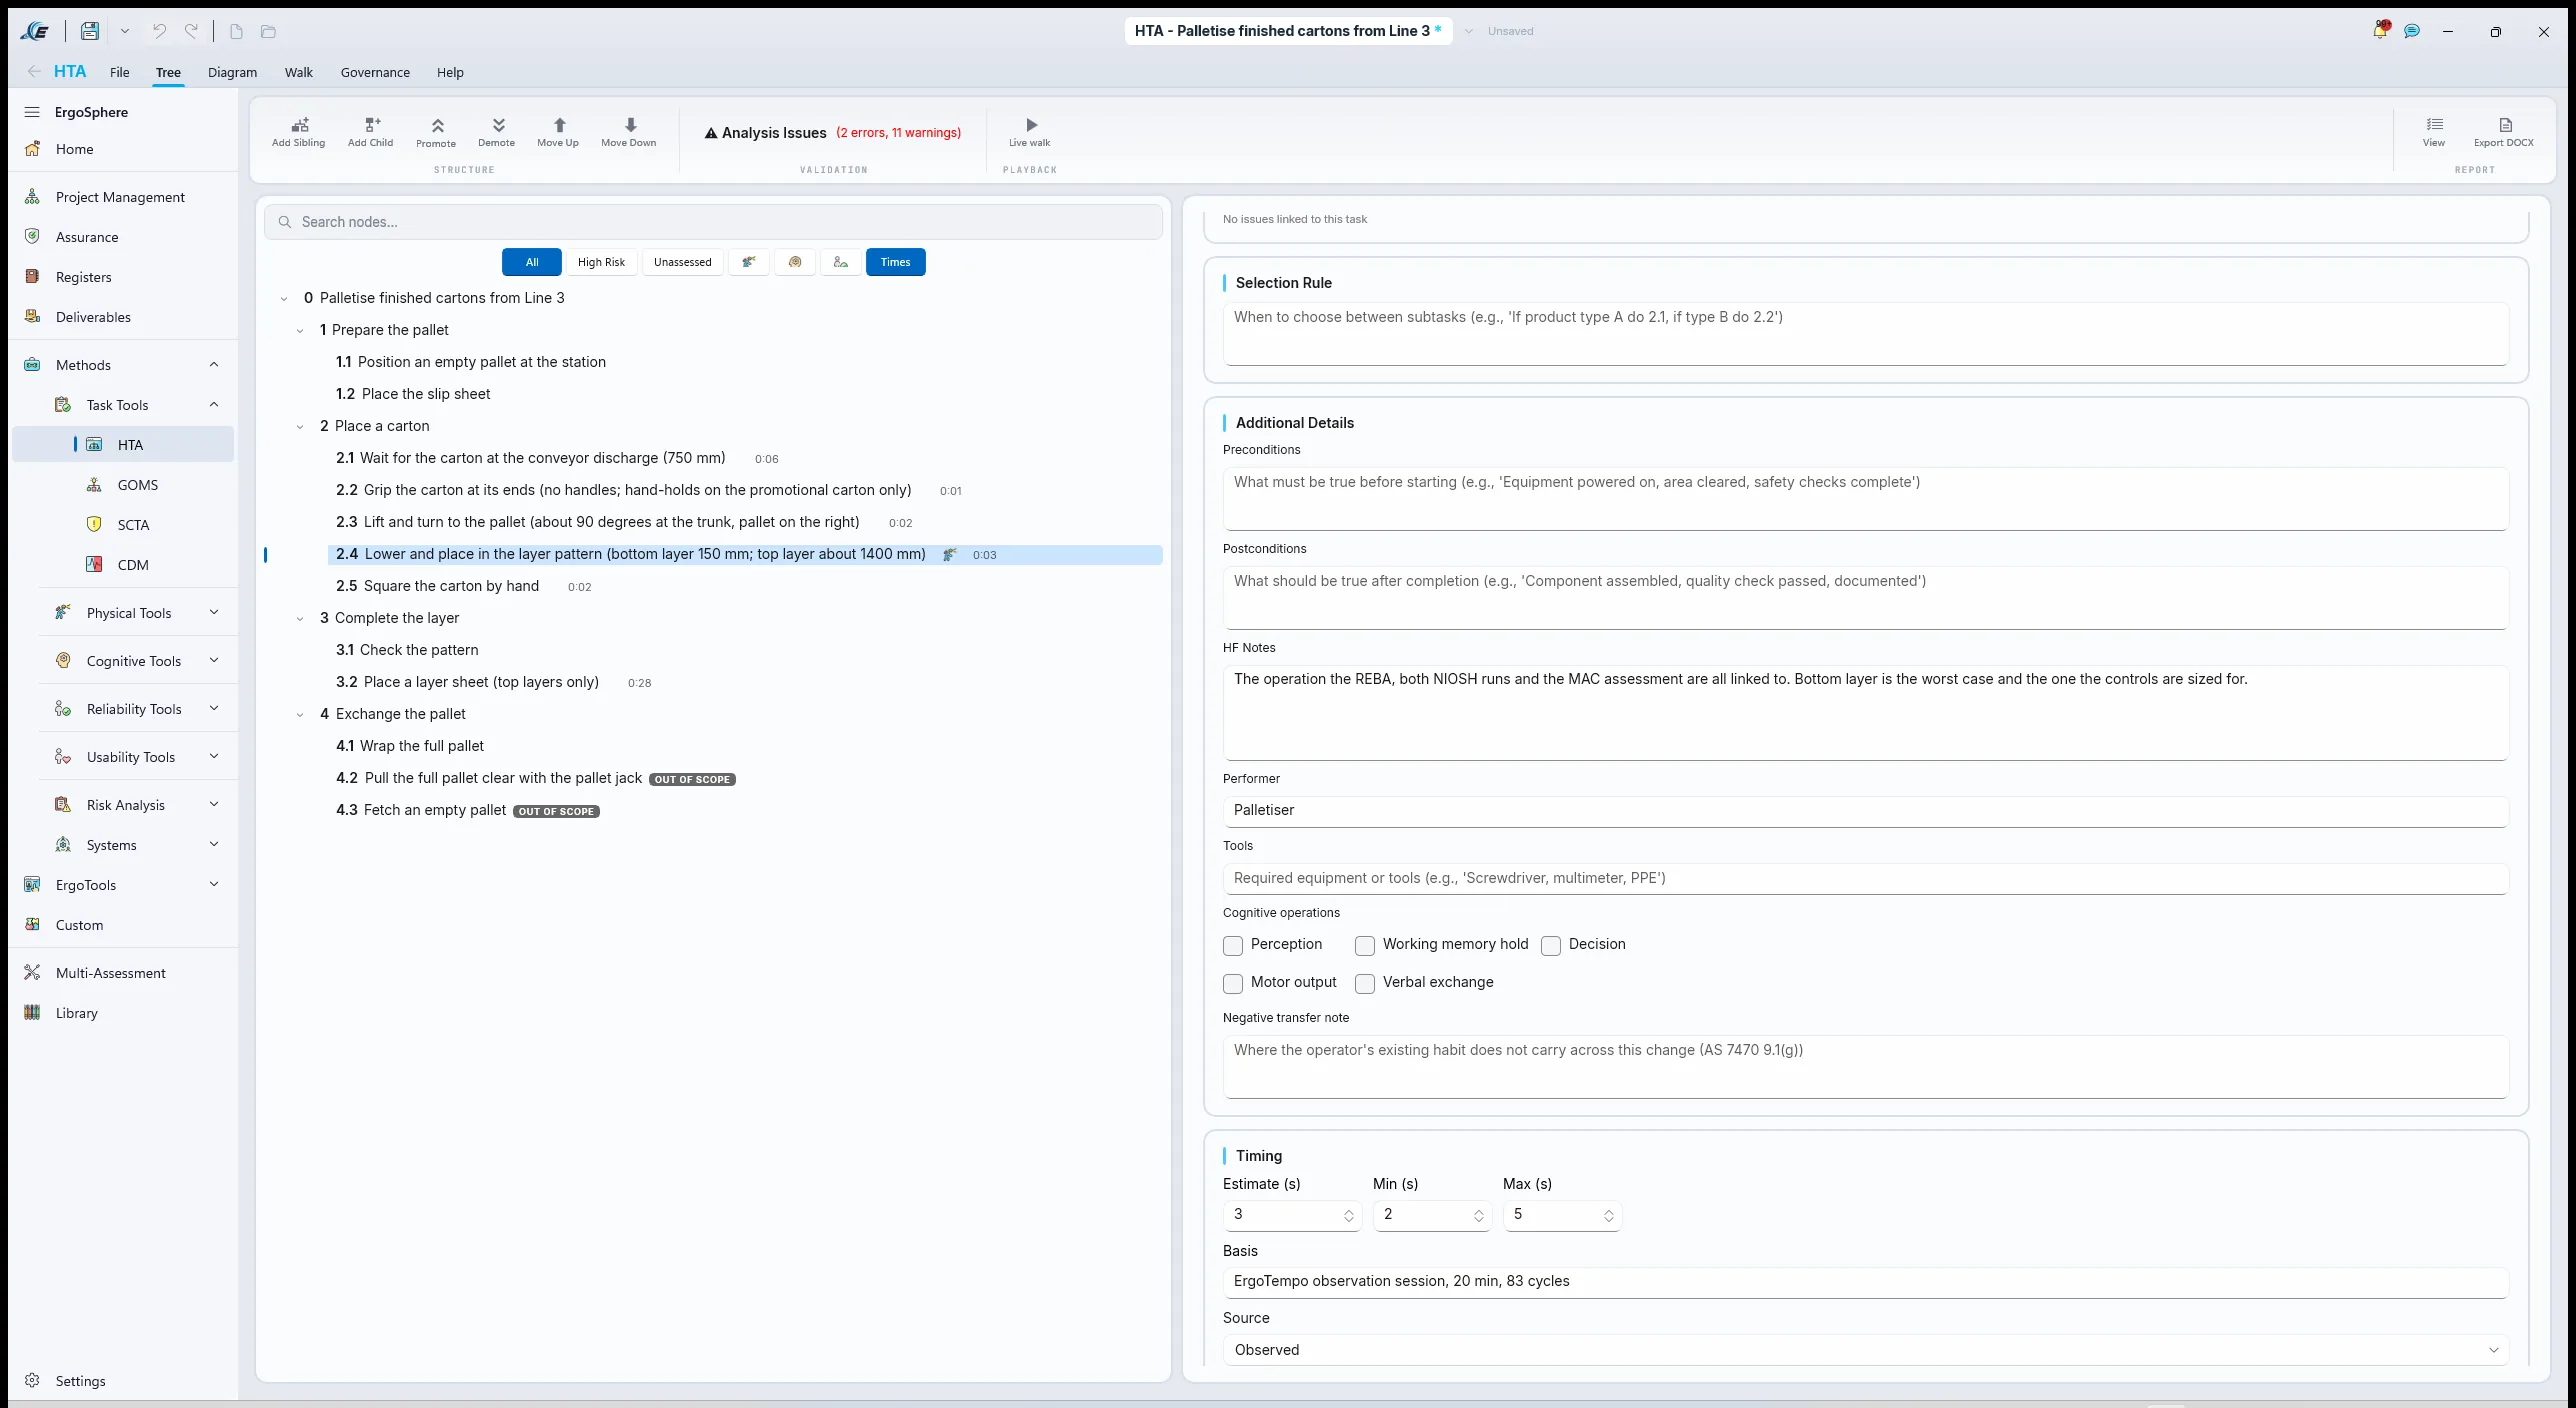Tick the Perception checkbox
2576x1408 pixels.
point(1233,945)
